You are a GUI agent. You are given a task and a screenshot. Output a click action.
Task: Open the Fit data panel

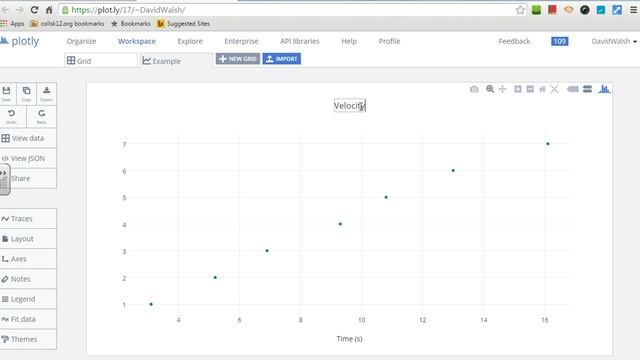point(28,319)
